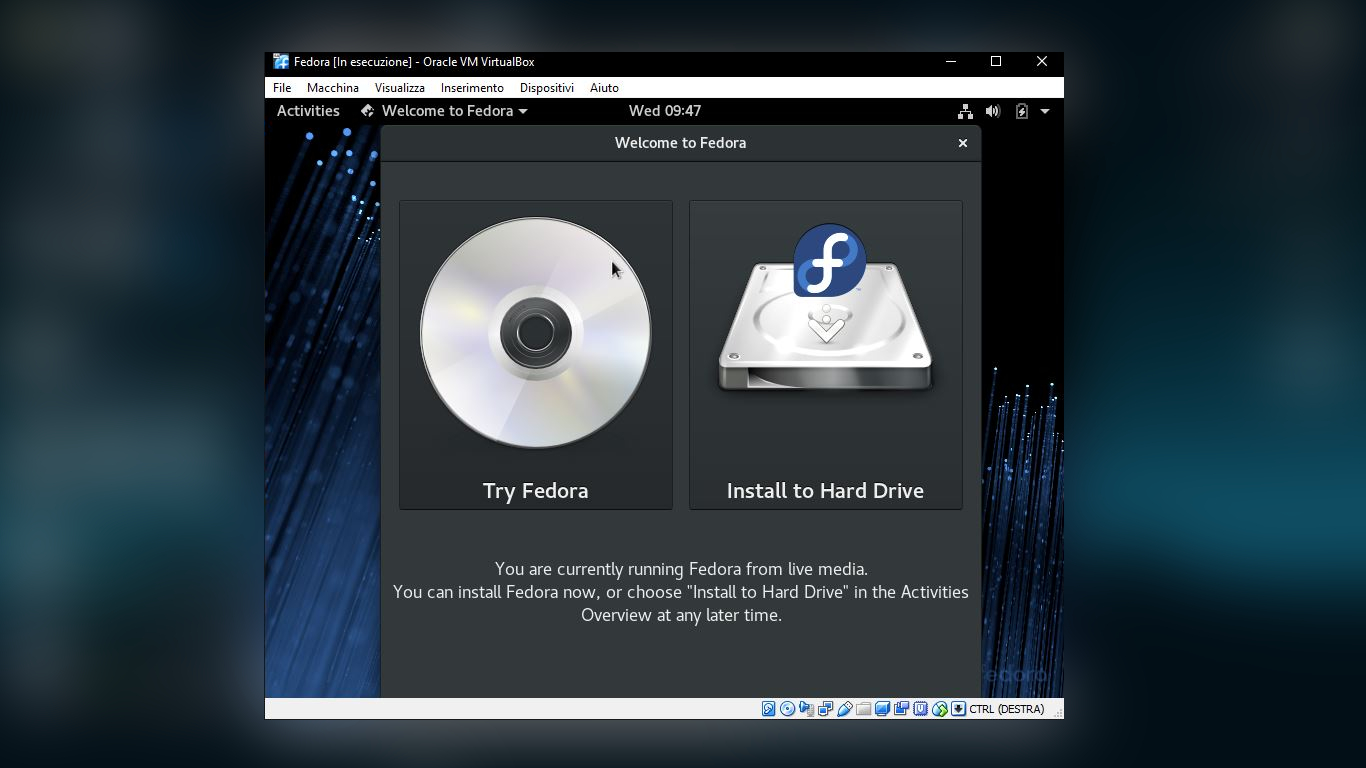Click the CPU icon in VirtualBox status bar

coord(920,708)
